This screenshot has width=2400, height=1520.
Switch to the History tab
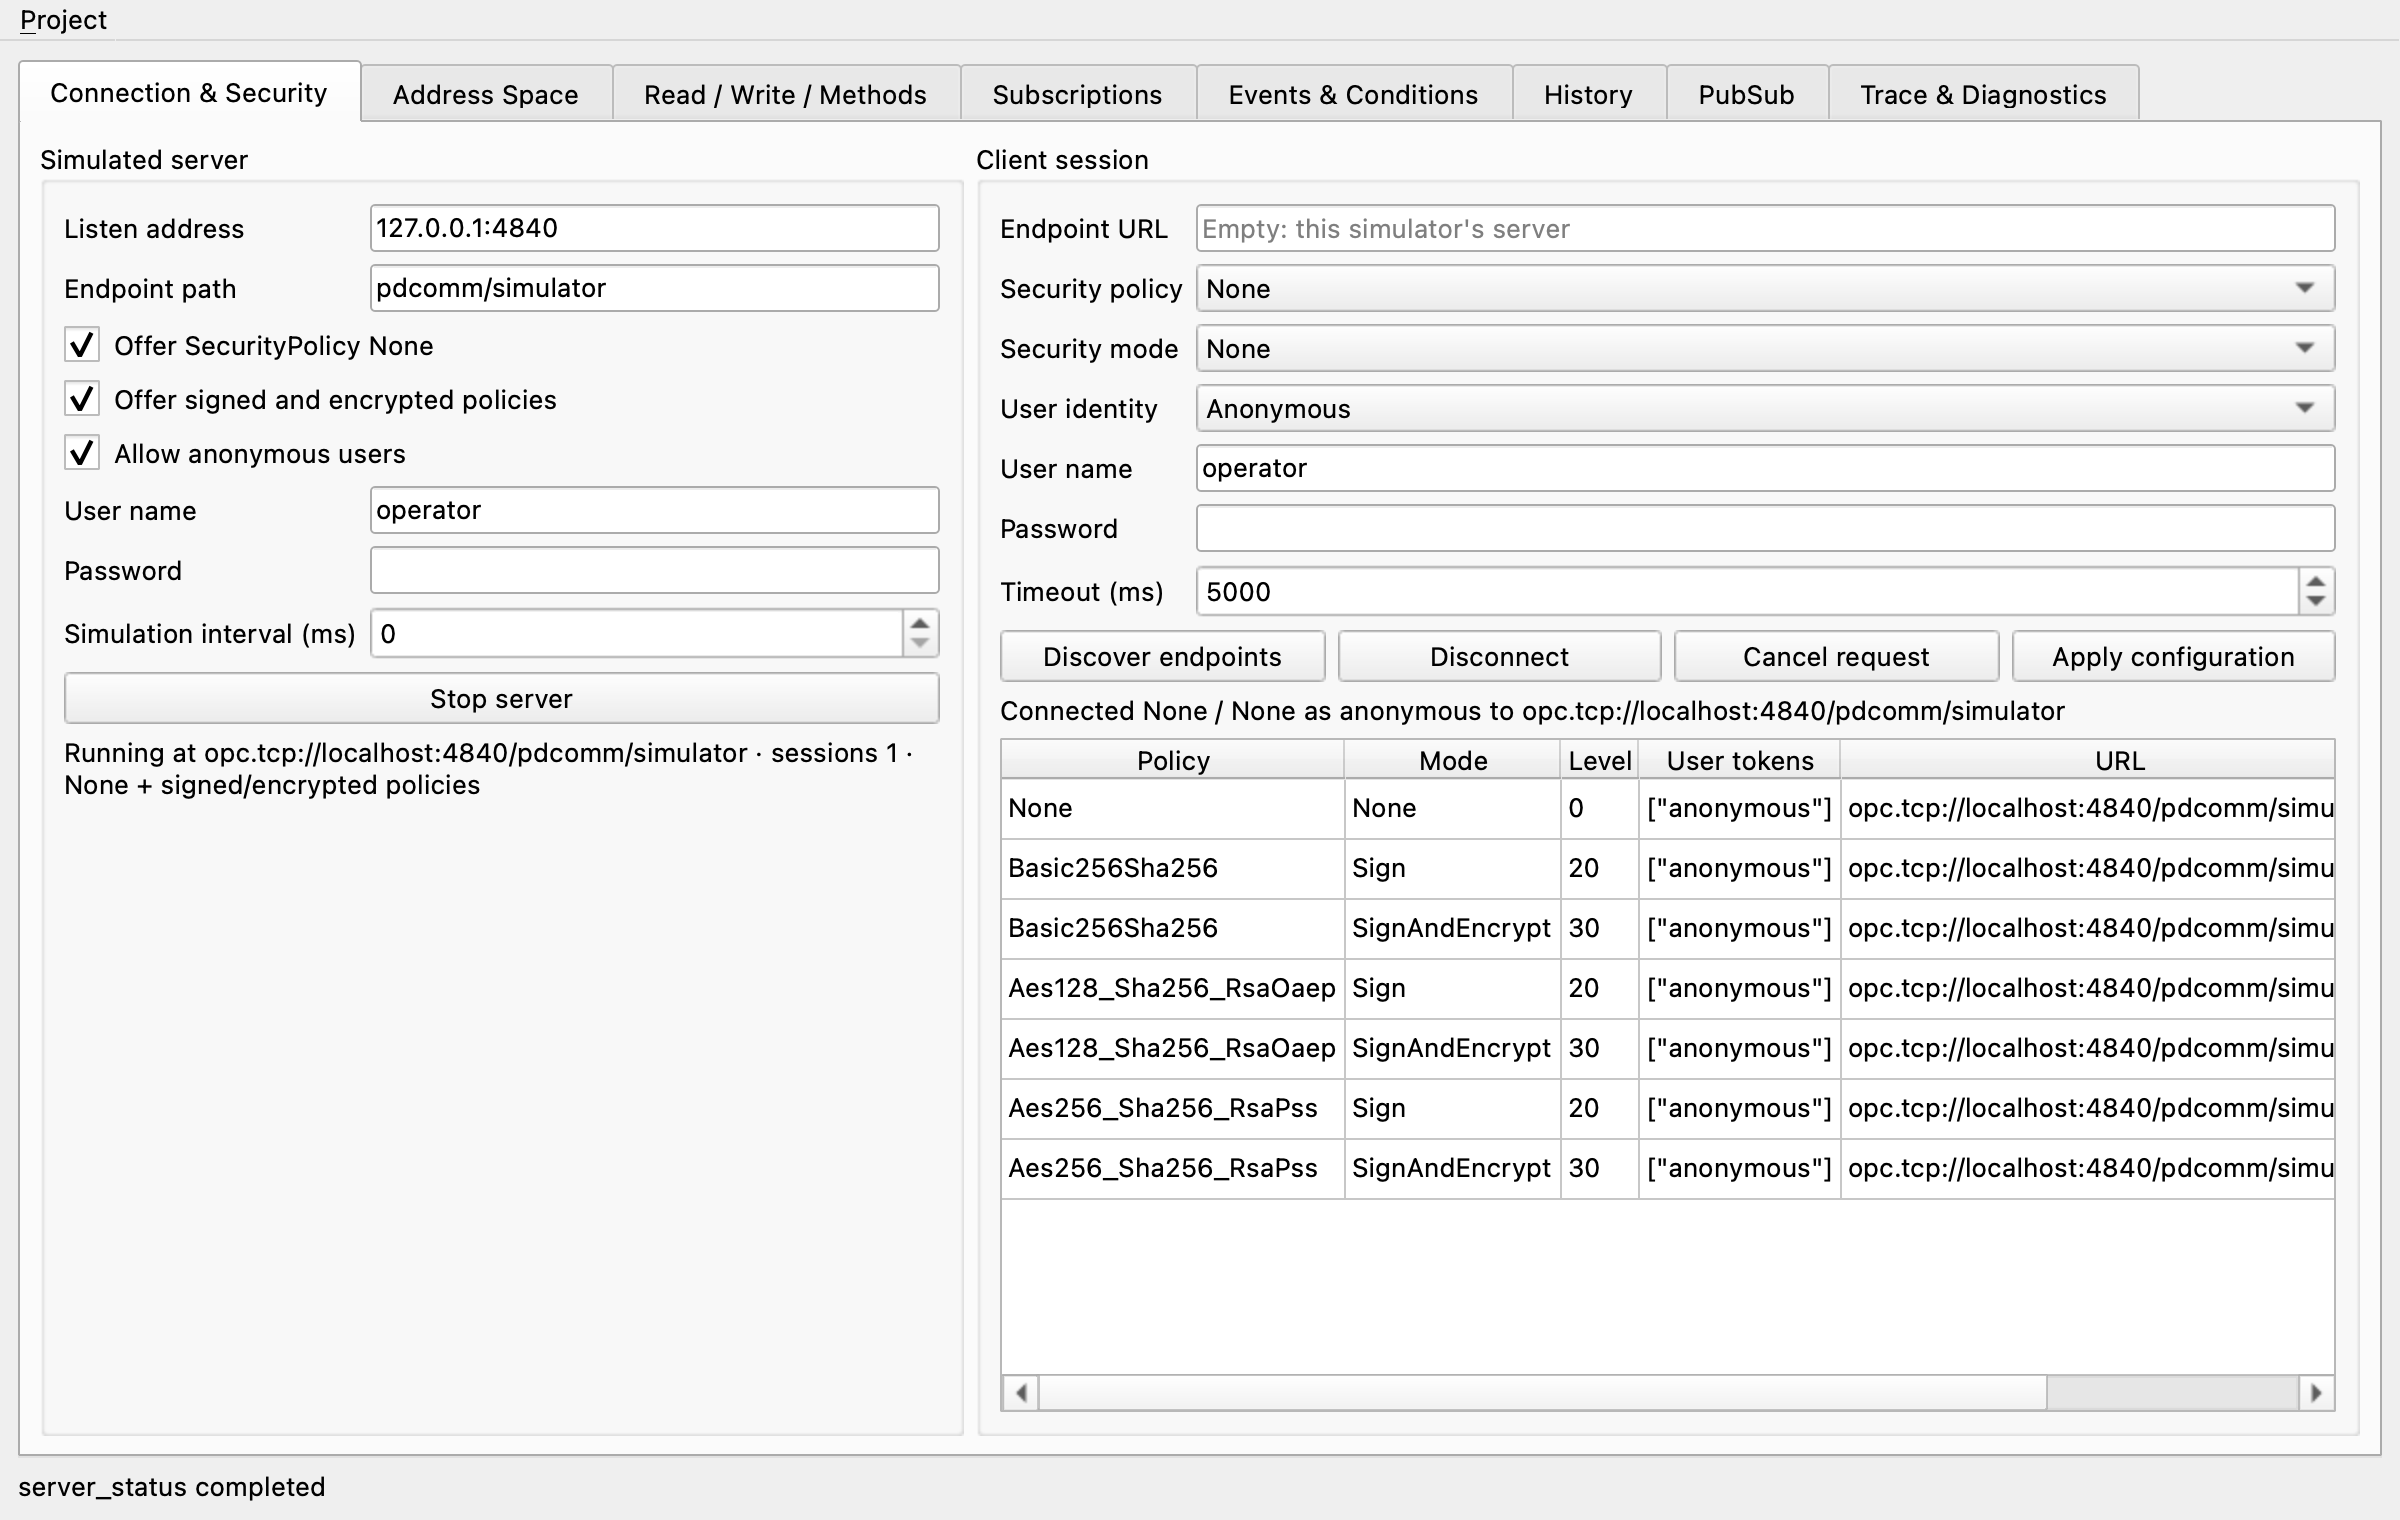pos(1588,95)
